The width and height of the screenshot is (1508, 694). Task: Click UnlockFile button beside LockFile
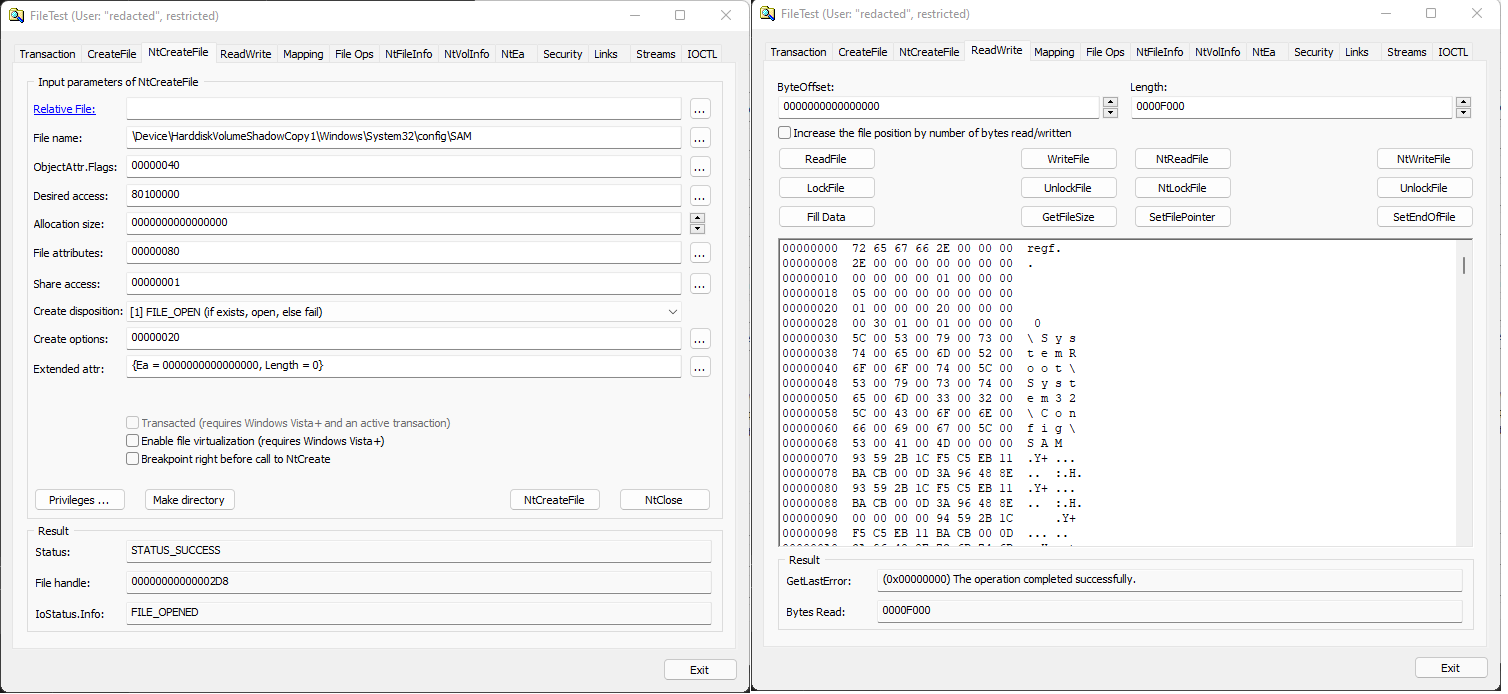pyautogui.click(x=1068, y=188)
